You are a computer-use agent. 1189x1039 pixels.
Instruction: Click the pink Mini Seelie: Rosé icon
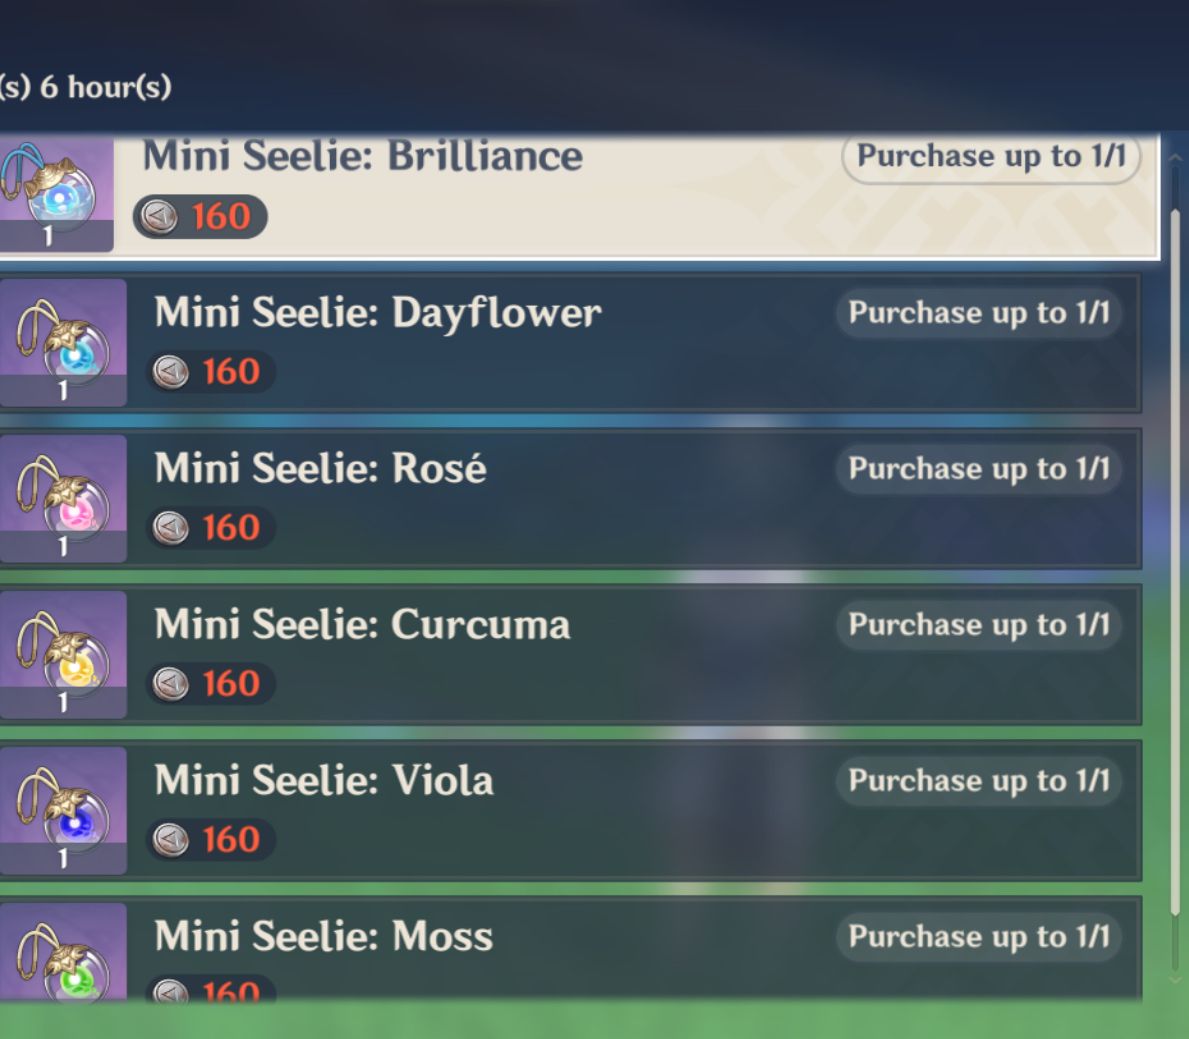[x=63, y=498]
